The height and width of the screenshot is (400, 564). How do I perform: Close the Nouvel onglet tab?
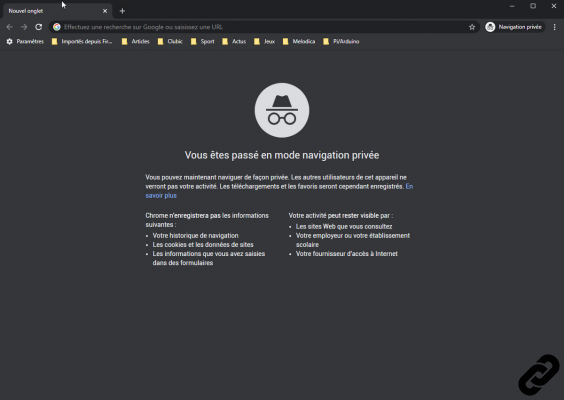click(x=105, y=11)
